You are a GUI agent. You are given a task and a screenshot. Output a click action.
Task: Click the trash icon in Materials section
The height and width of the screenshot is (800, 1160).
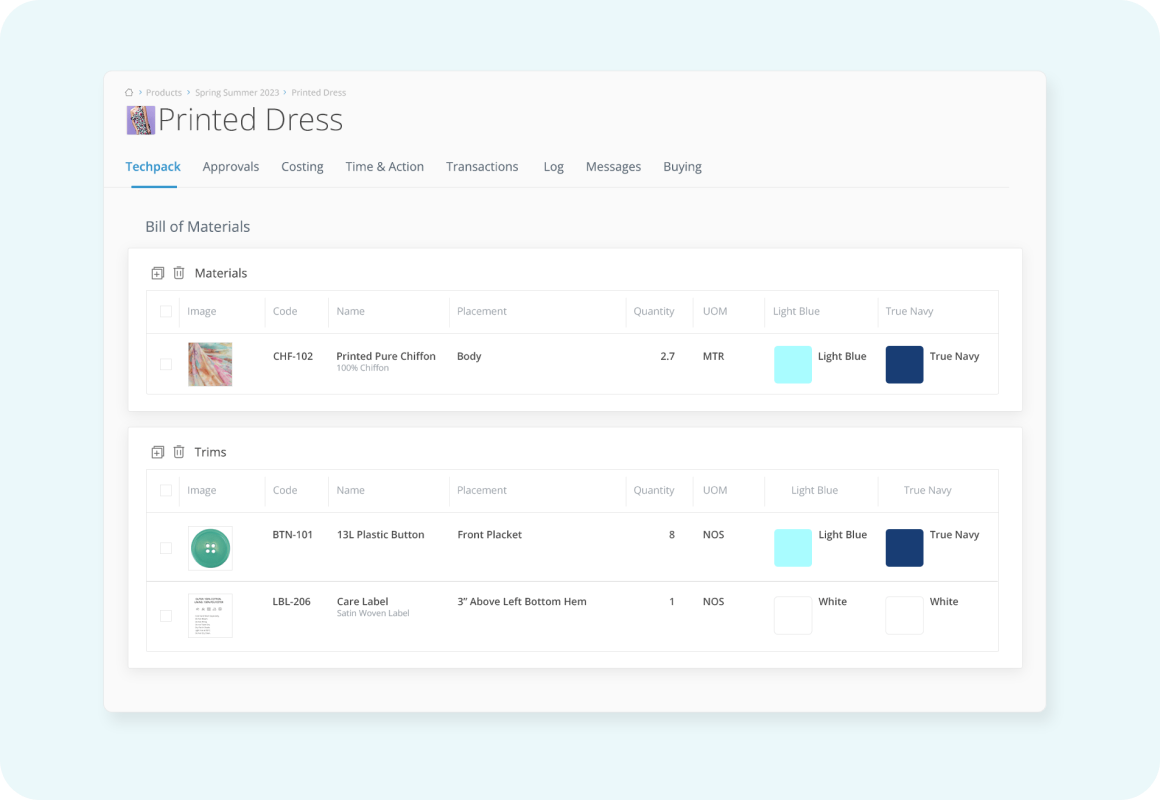(179, 273)
